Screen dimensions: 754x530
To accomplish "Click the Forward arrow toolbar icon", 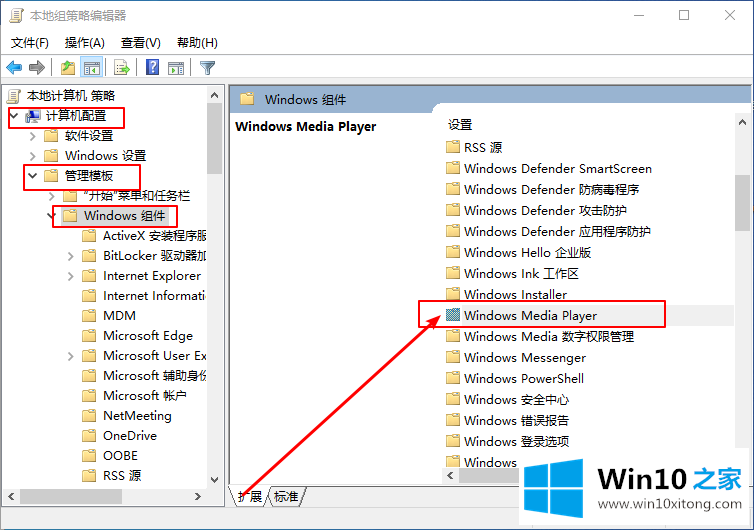I will [x=37, y=67].
